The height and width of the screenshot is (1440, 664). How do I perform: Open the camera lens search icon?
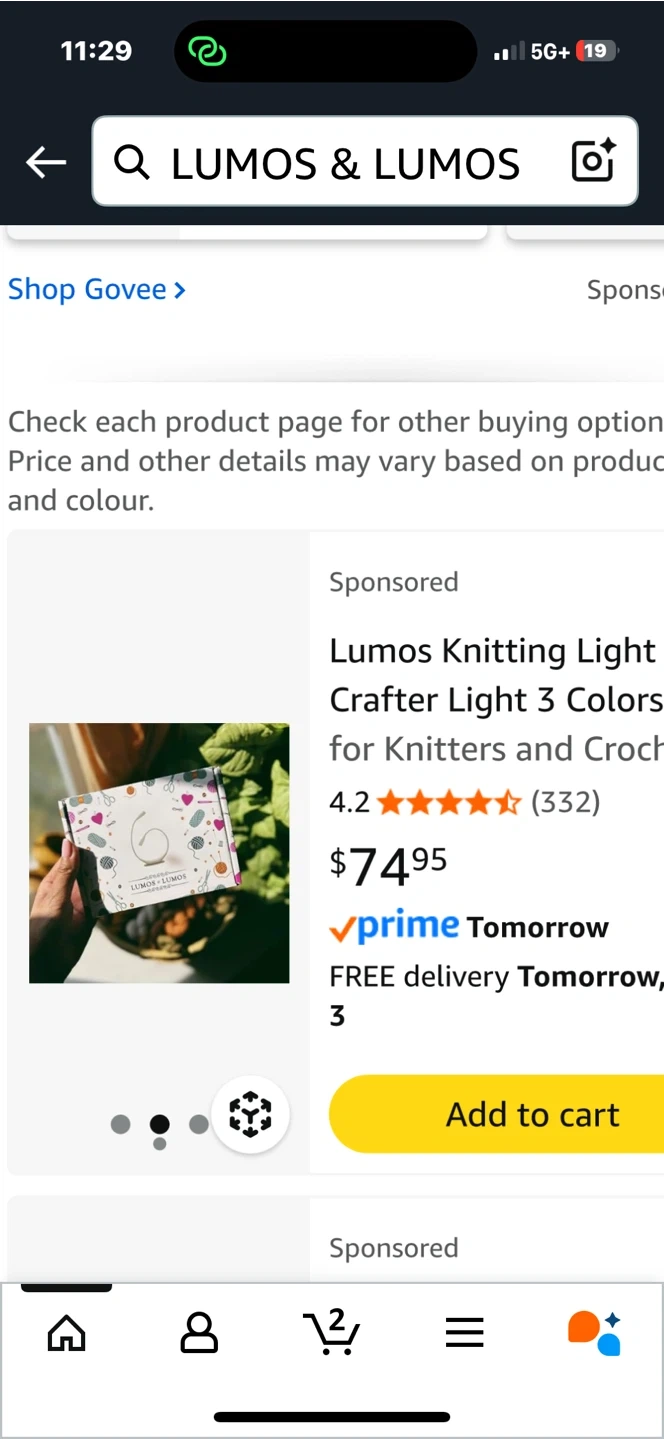click(593, 161)
